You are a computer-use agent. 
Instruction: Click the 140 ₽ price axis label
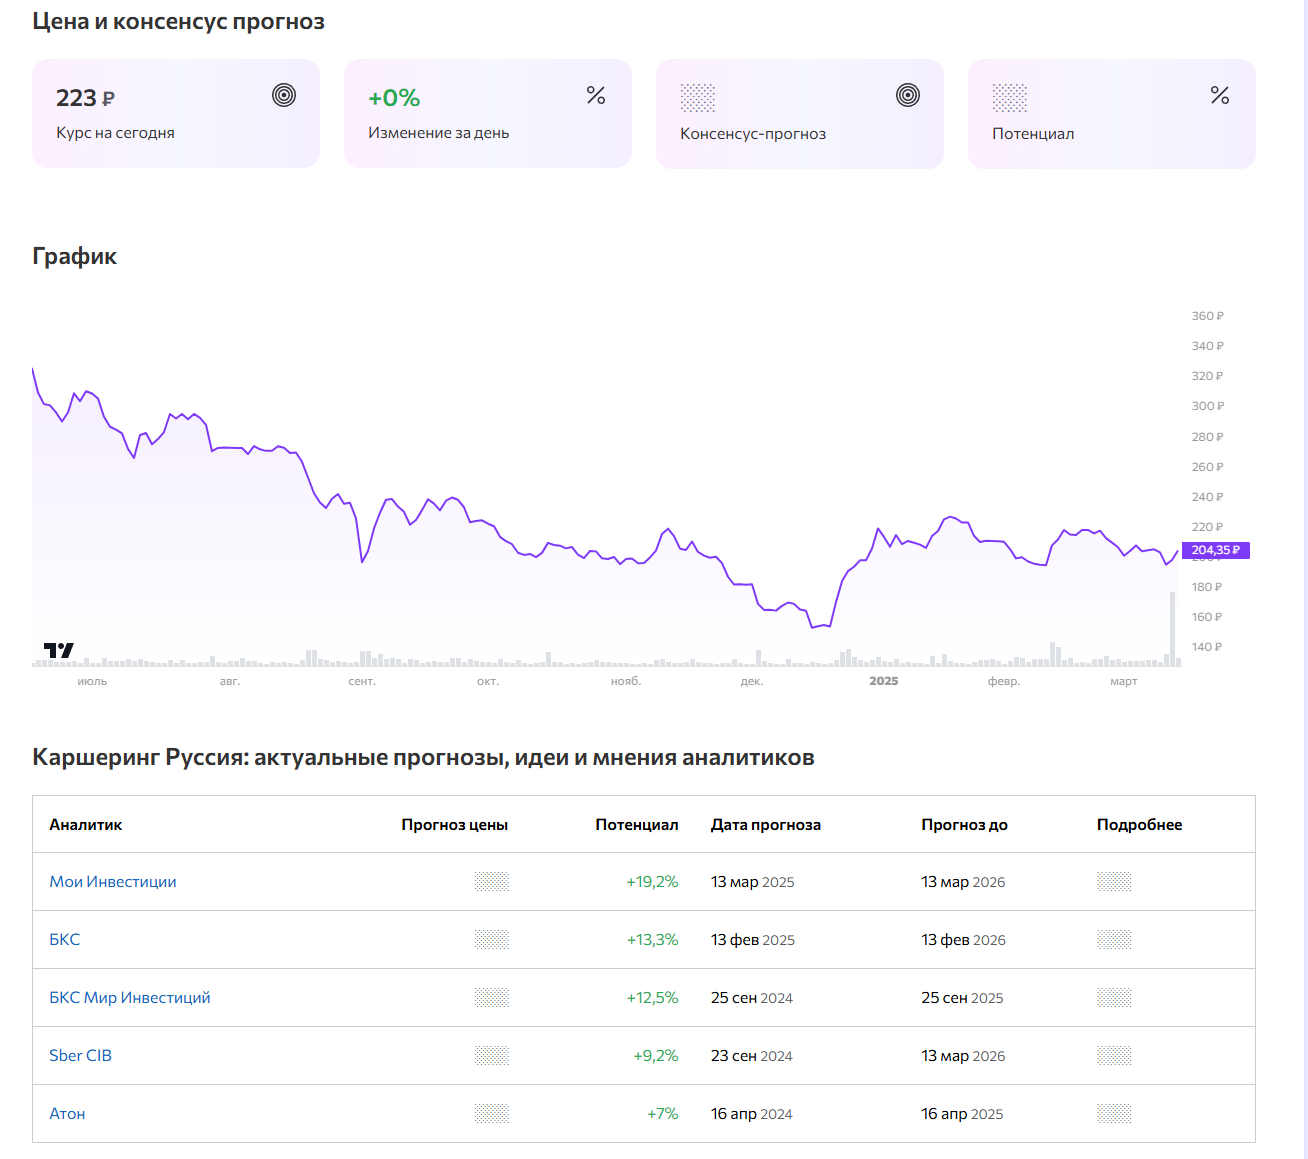[1207, 647]
